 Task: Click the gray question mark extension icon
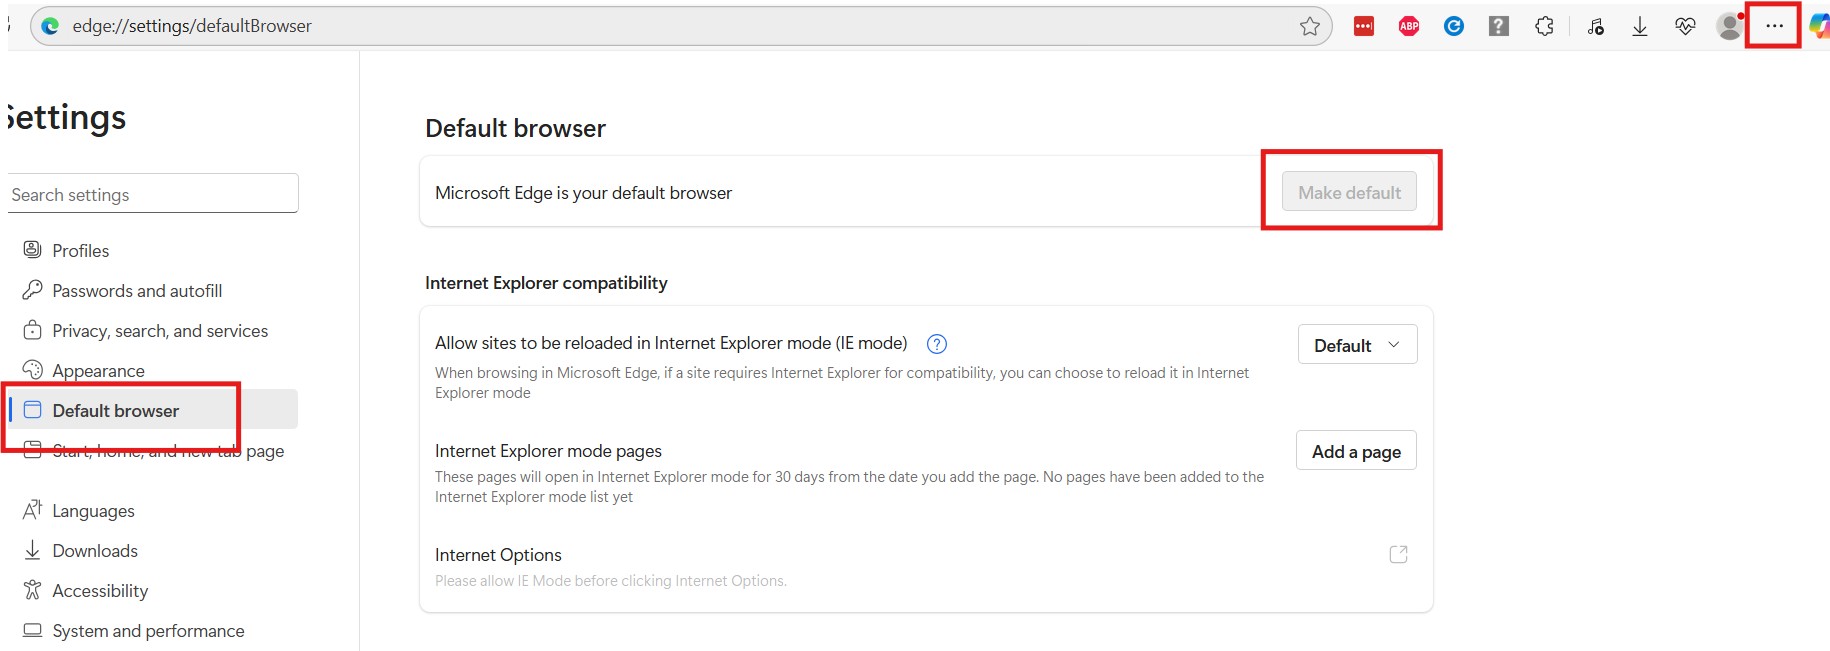1498,27
